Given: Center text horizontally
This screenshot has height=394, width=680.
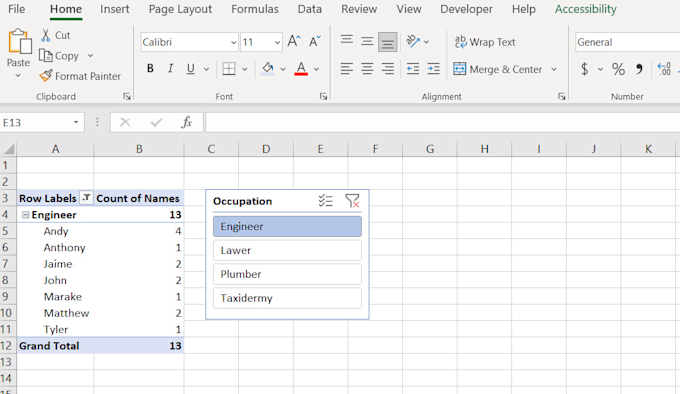Looking at the screenshot, I should (367, 68).
